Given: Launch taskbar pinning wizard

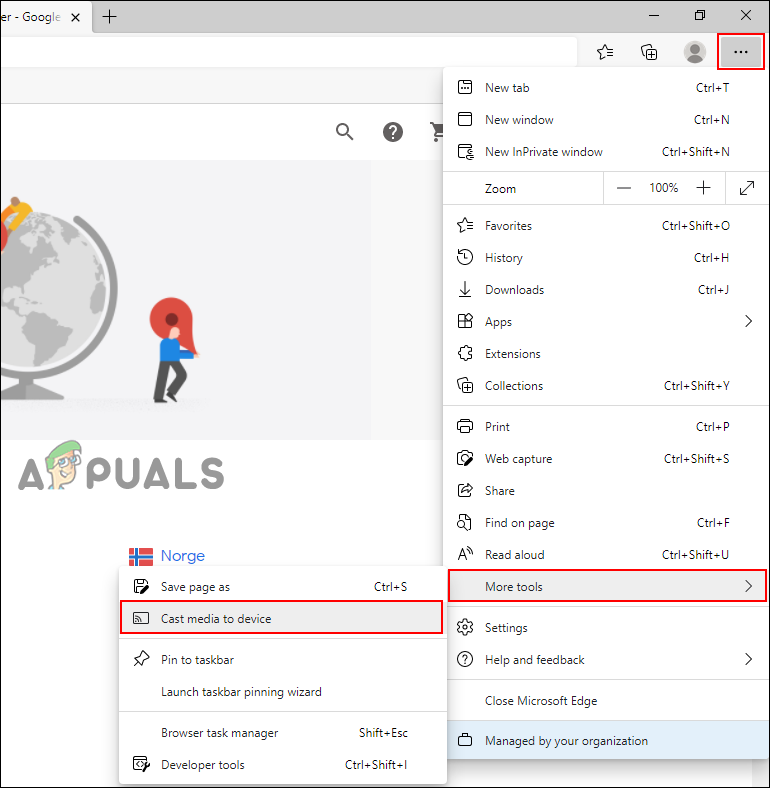Looking at the screenshot, I should (x=282, y=692).
